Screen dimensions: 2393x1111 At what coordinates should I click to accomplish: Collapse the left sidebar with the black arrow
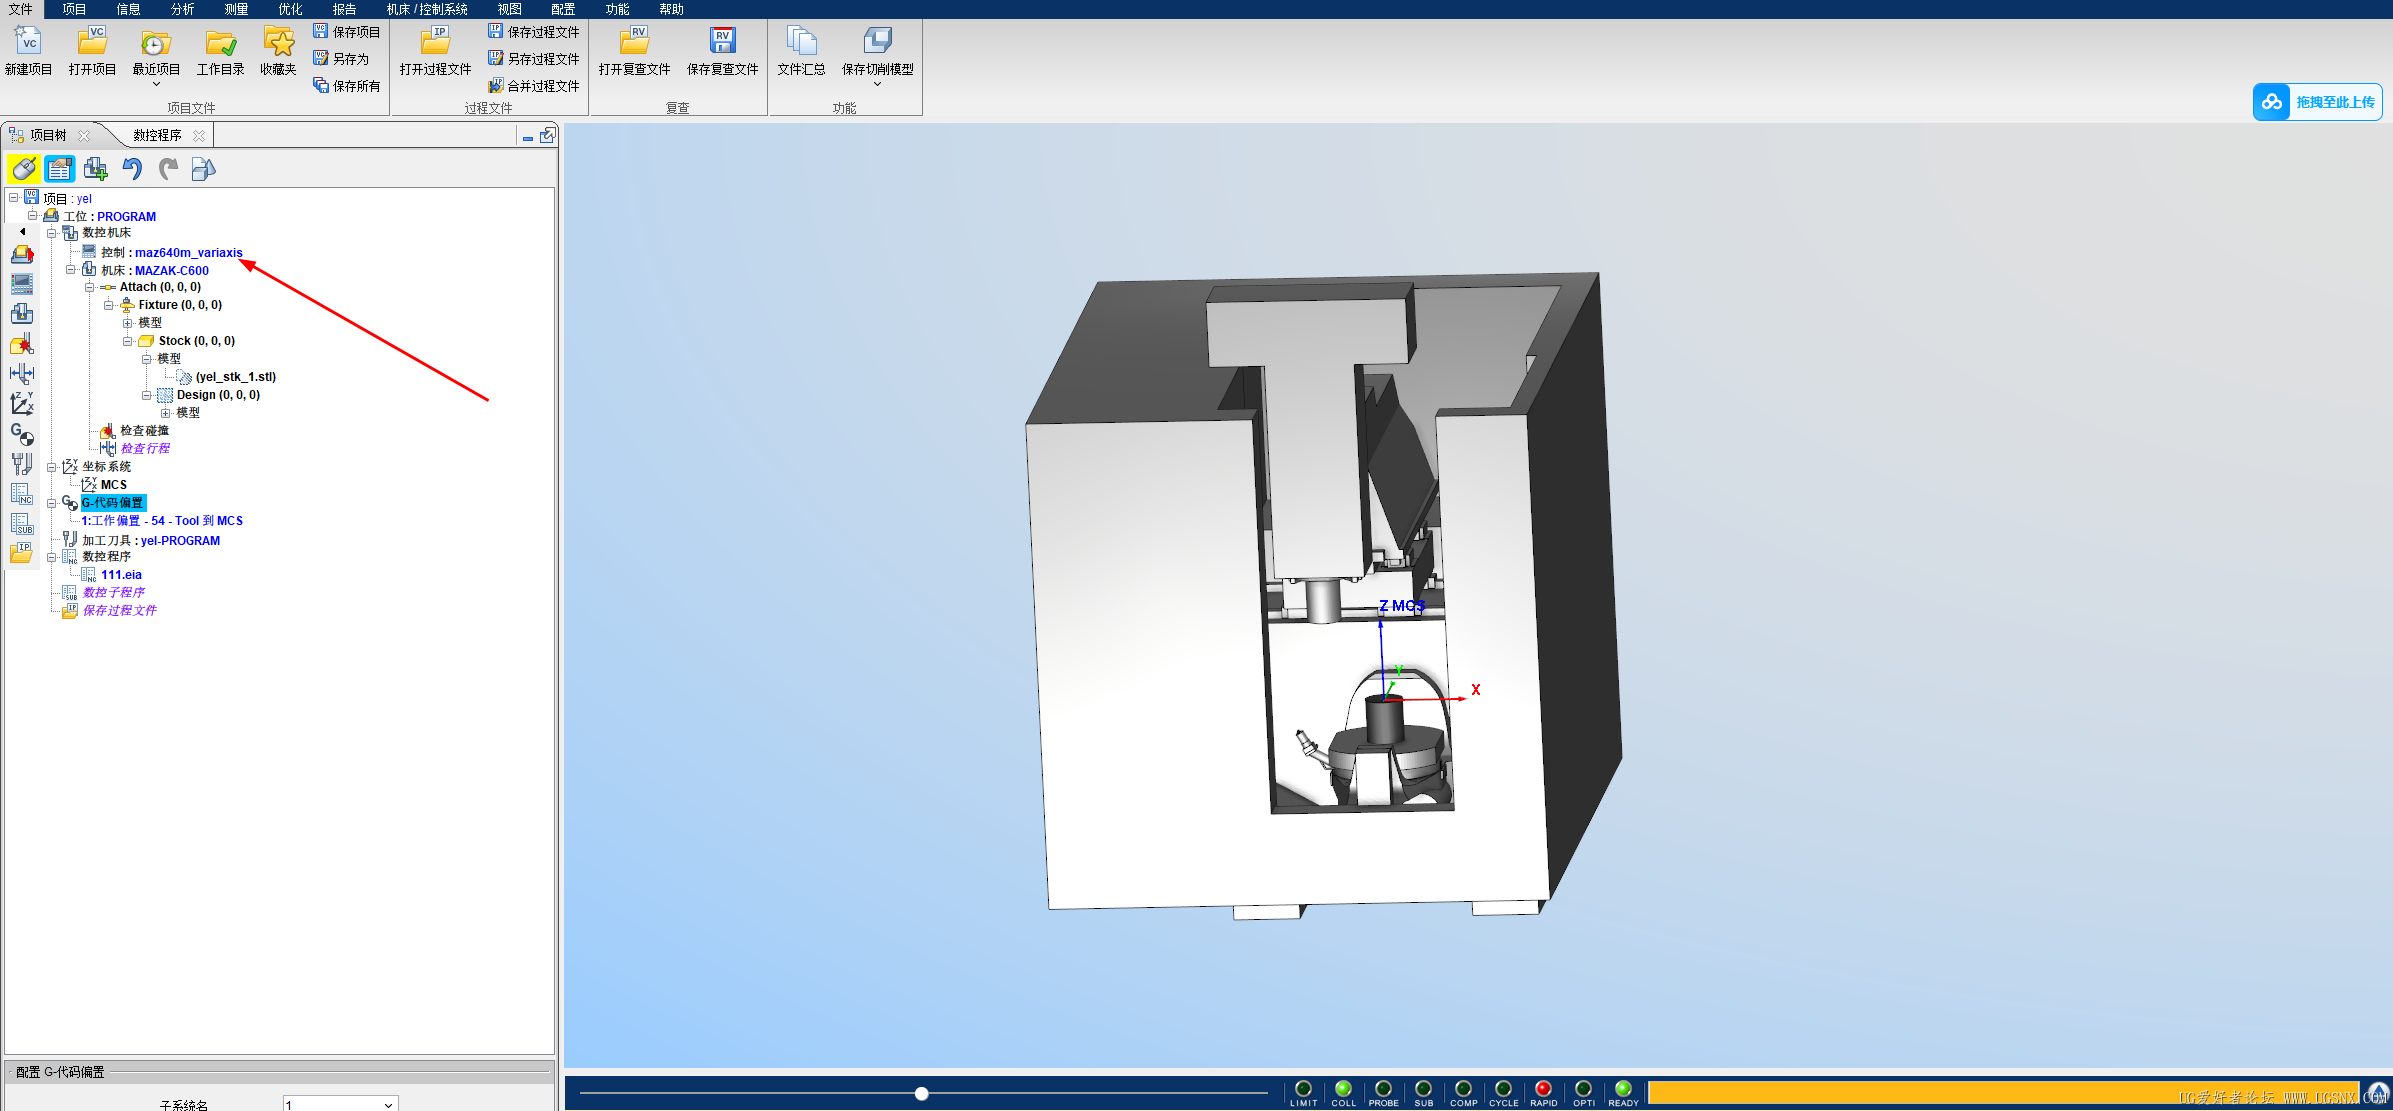click(x=22, y=231)
